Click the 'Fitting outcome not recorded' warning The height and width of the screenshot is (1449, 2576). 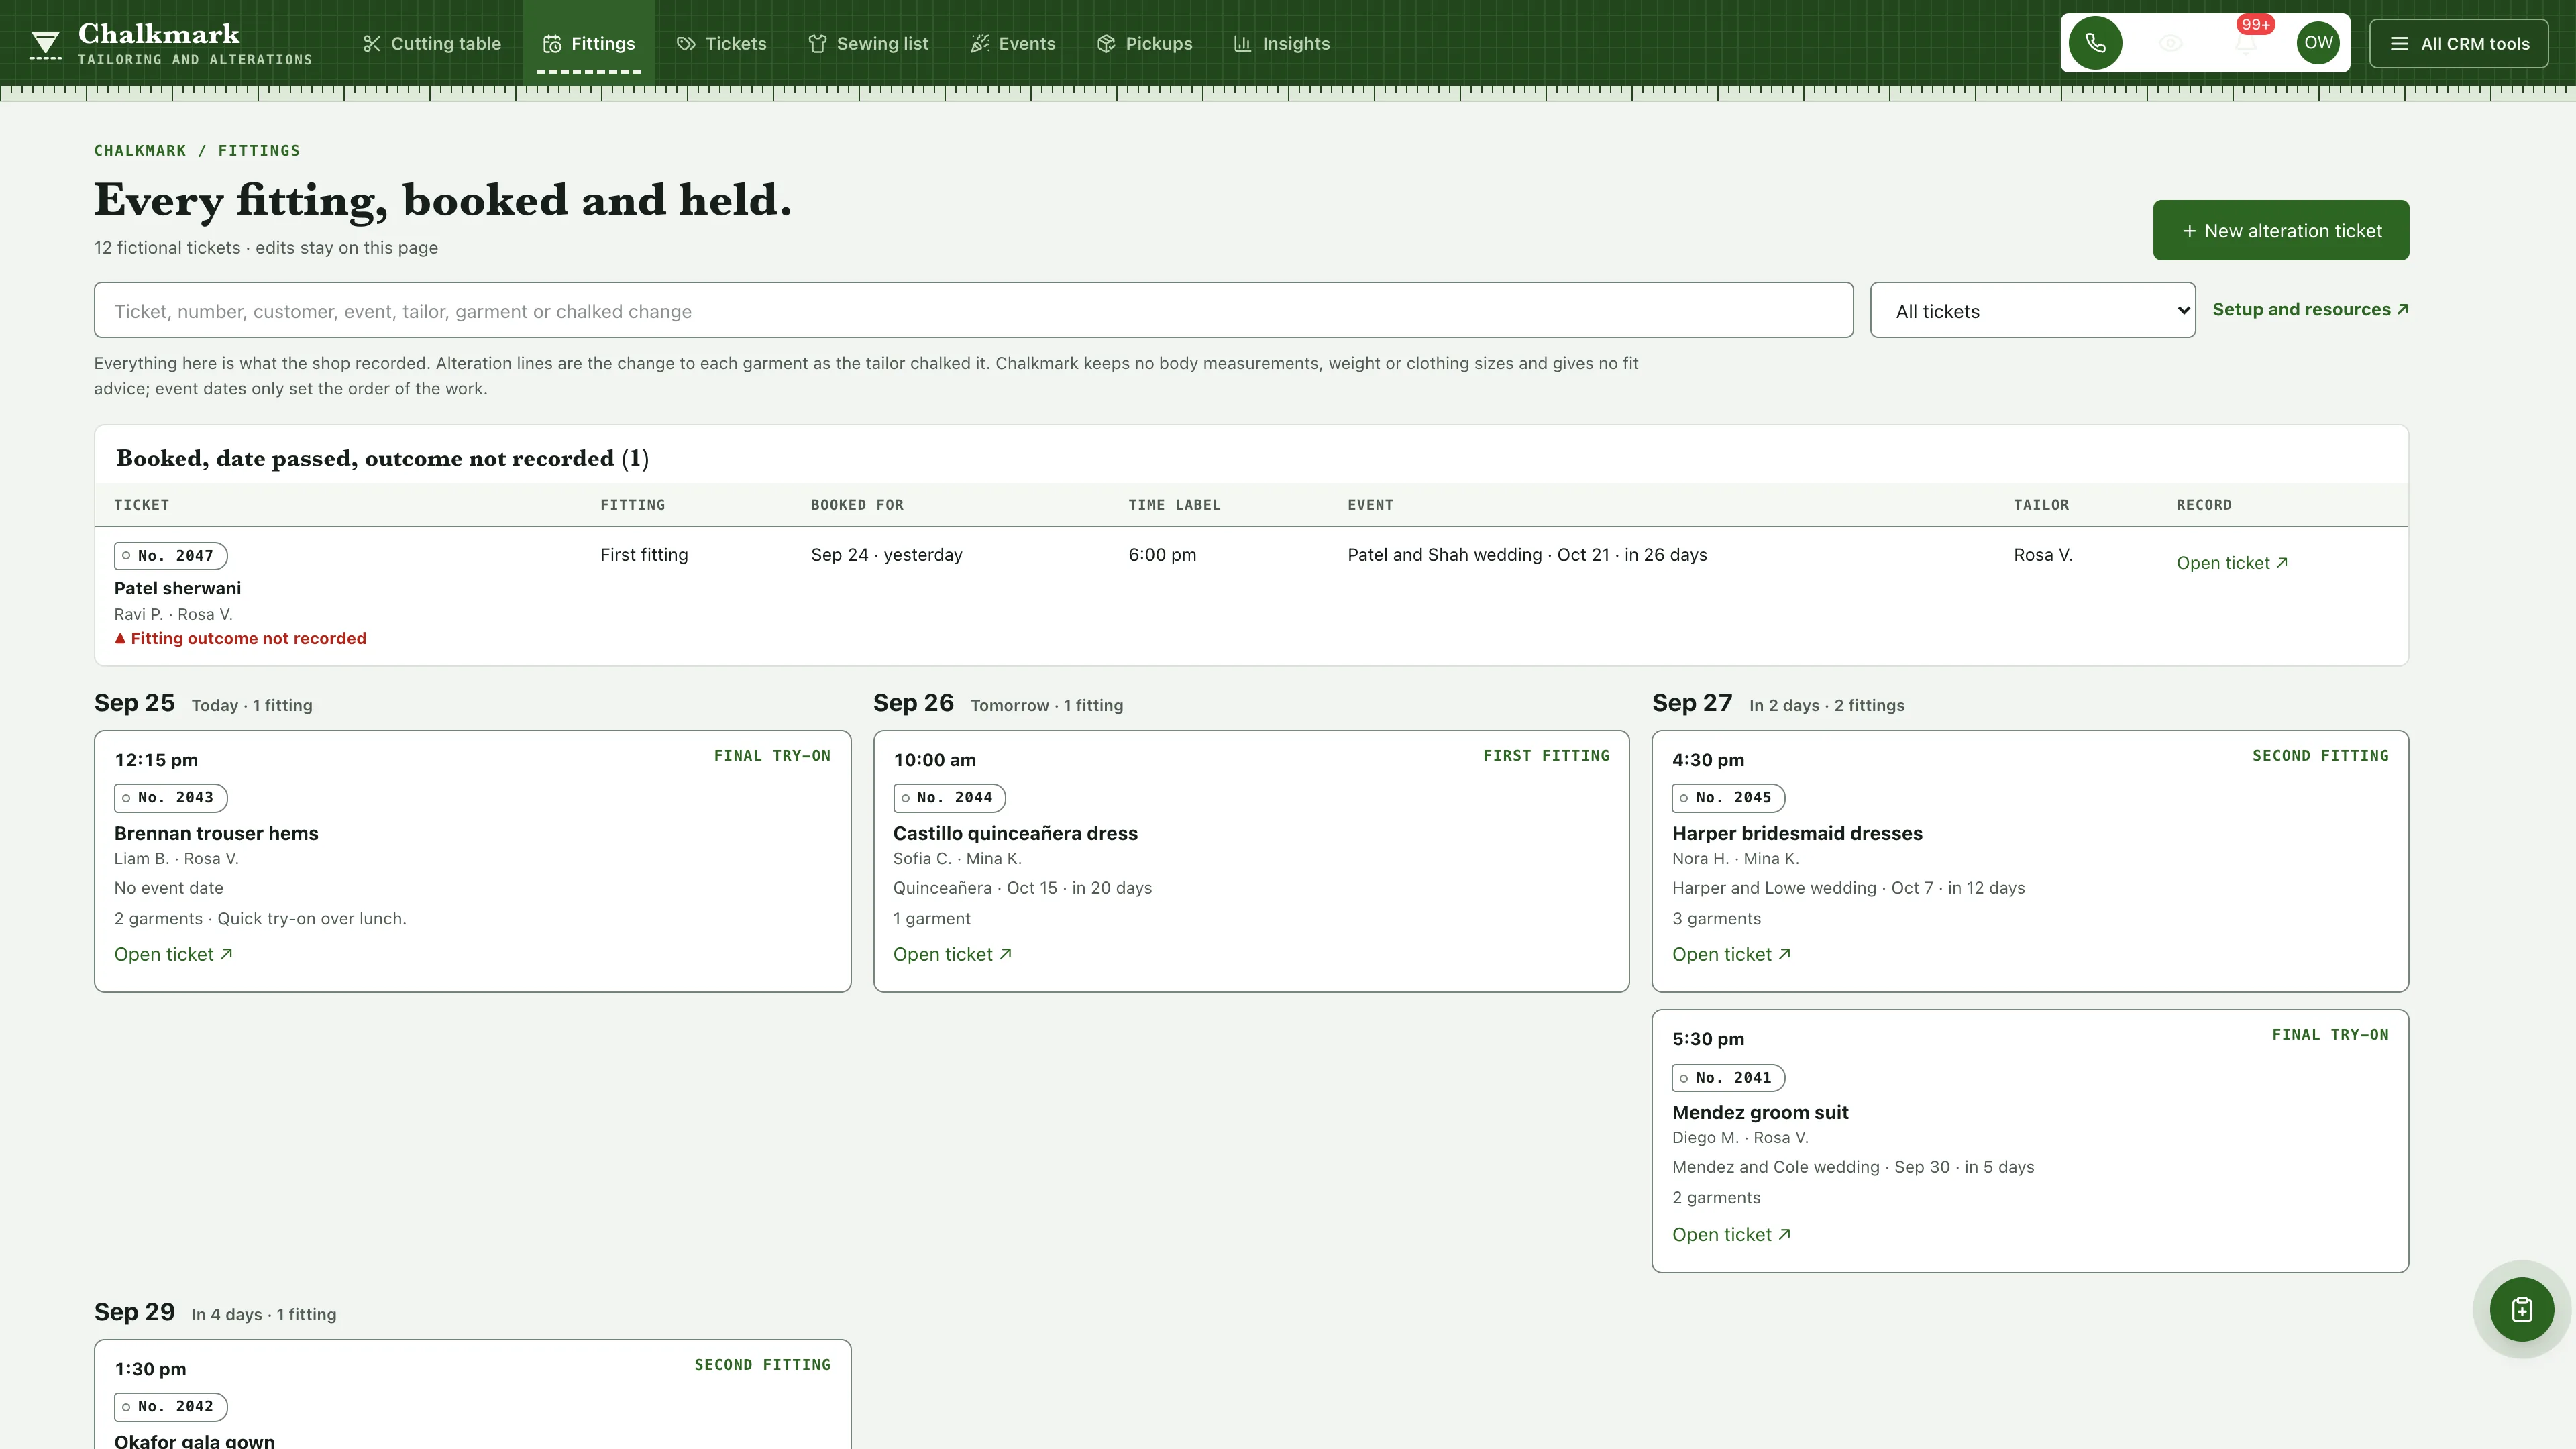point(240,638)
